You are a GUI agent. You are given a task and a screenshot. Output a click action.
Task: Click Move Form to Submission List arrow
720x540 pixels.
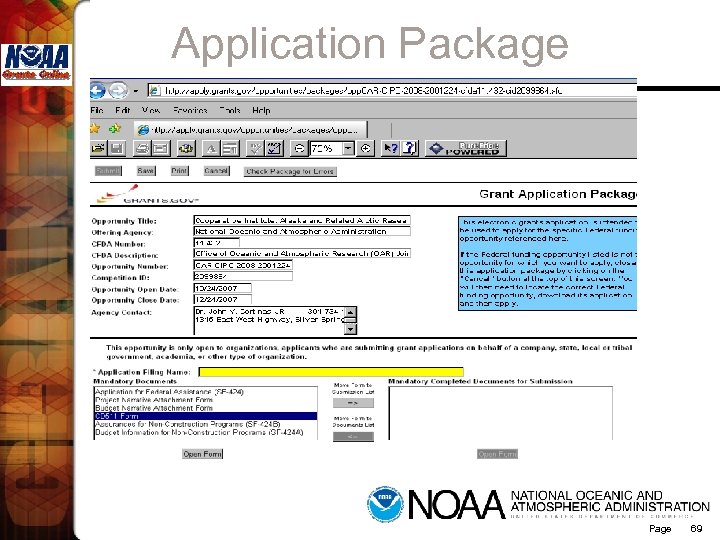[x=353, y=403]
